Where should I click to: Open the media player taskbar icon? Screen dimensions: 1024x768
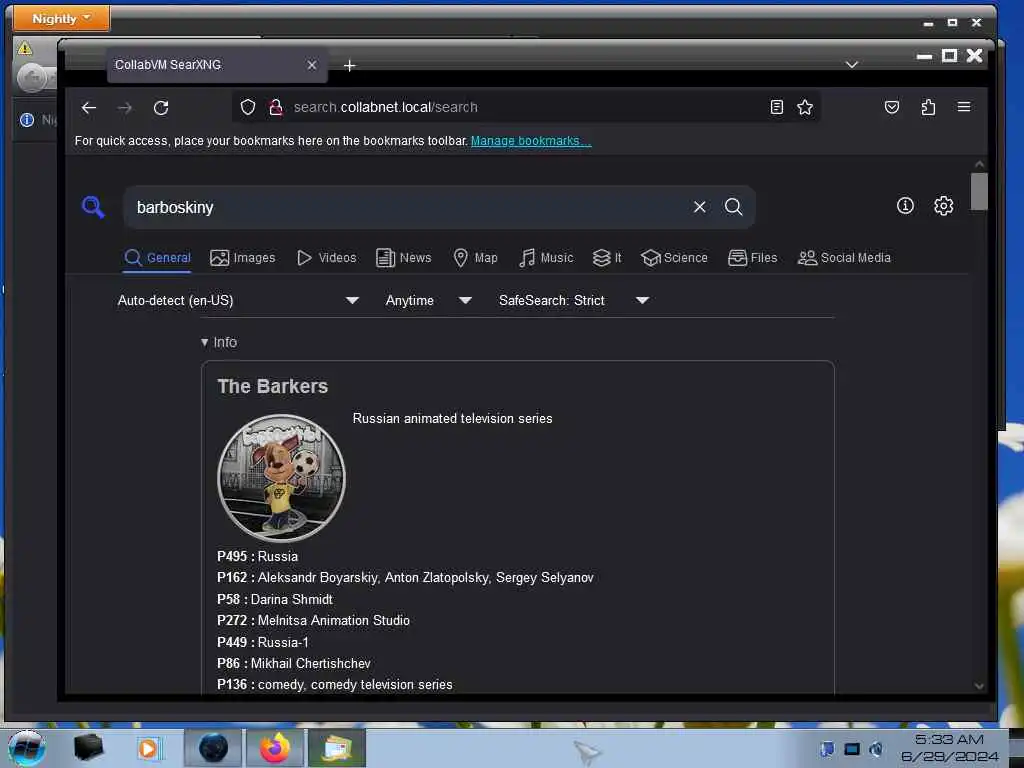pyautogui.click(x=150, y=748)
